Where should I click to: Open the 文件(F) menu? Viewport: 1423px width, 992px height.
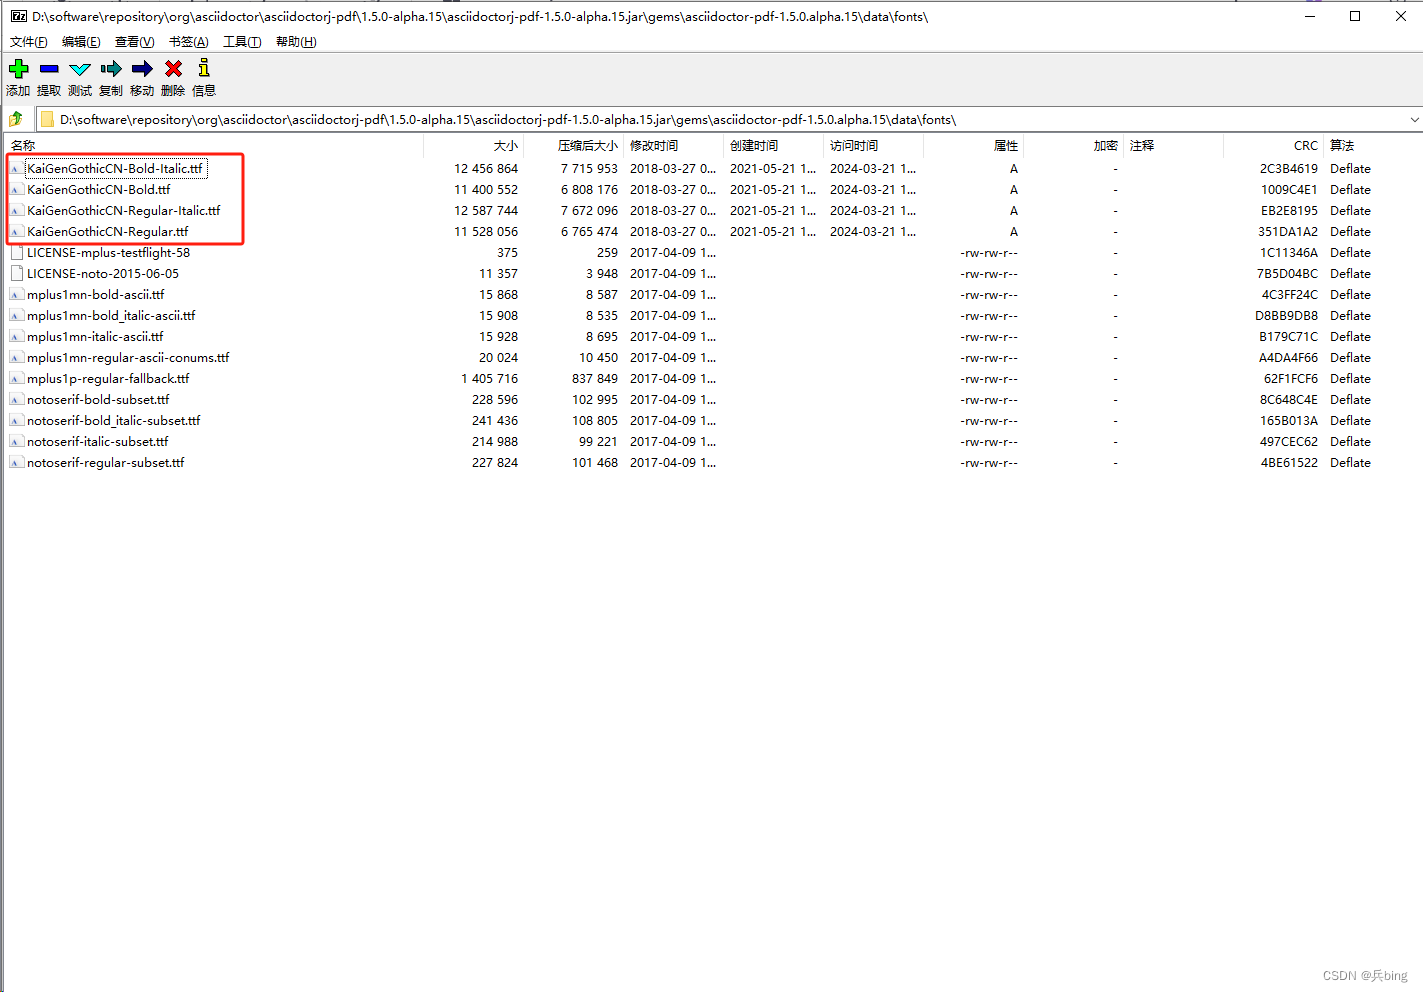[28, 42]
